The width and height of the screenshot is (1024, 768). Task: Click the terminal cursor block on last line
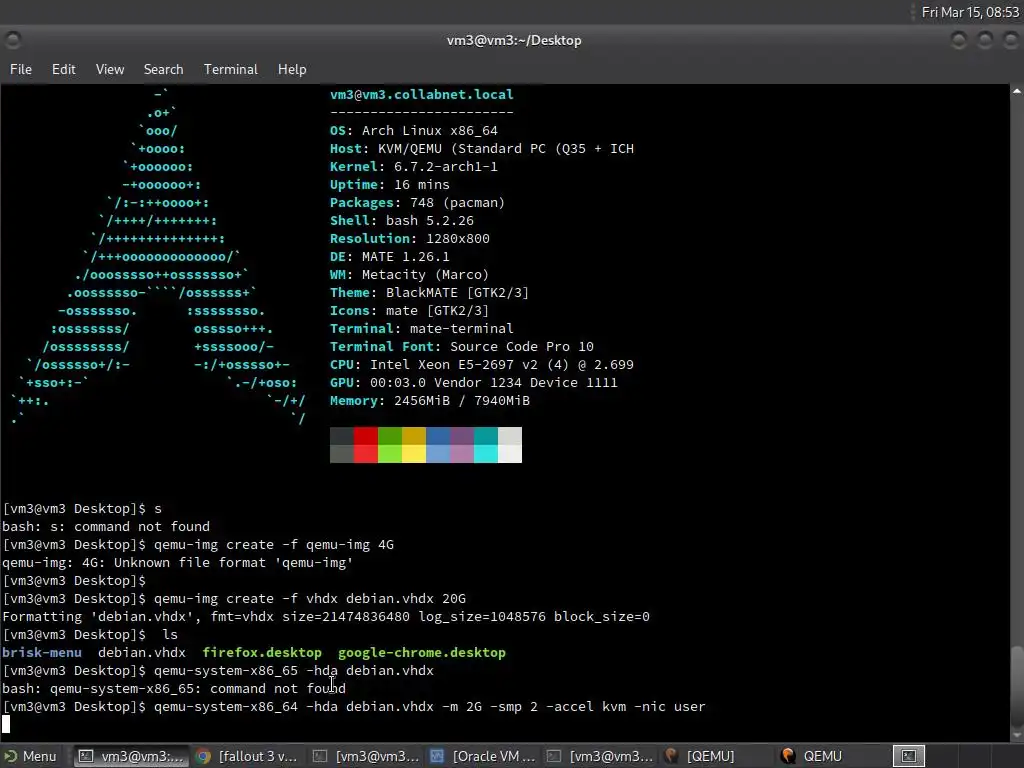click(x=6, y=725)
